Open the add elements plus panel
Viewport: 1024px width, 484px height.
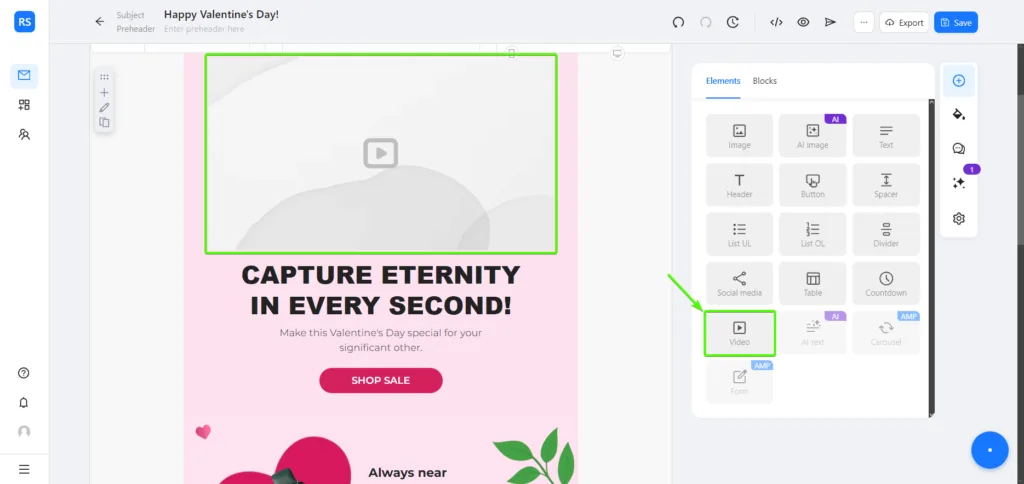pyautogui.click(x=959, y=80)
